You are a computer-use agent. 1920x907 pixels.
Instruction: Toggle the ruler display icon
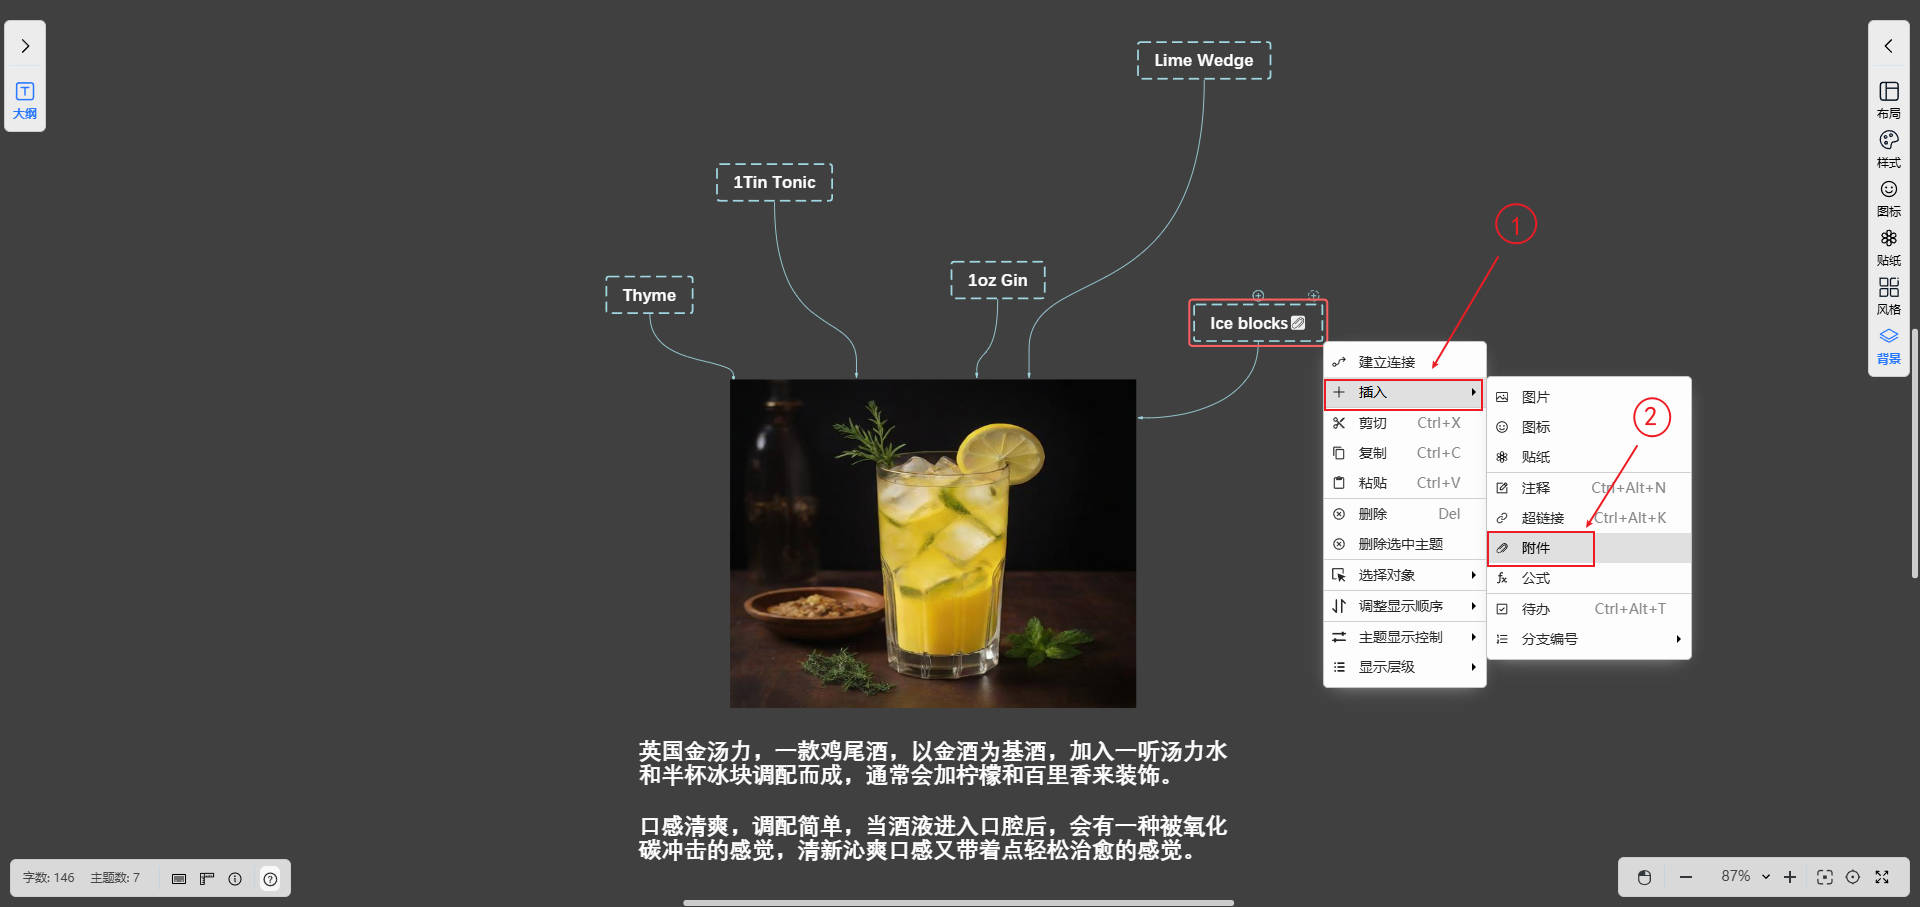click(x=207, y=879)
